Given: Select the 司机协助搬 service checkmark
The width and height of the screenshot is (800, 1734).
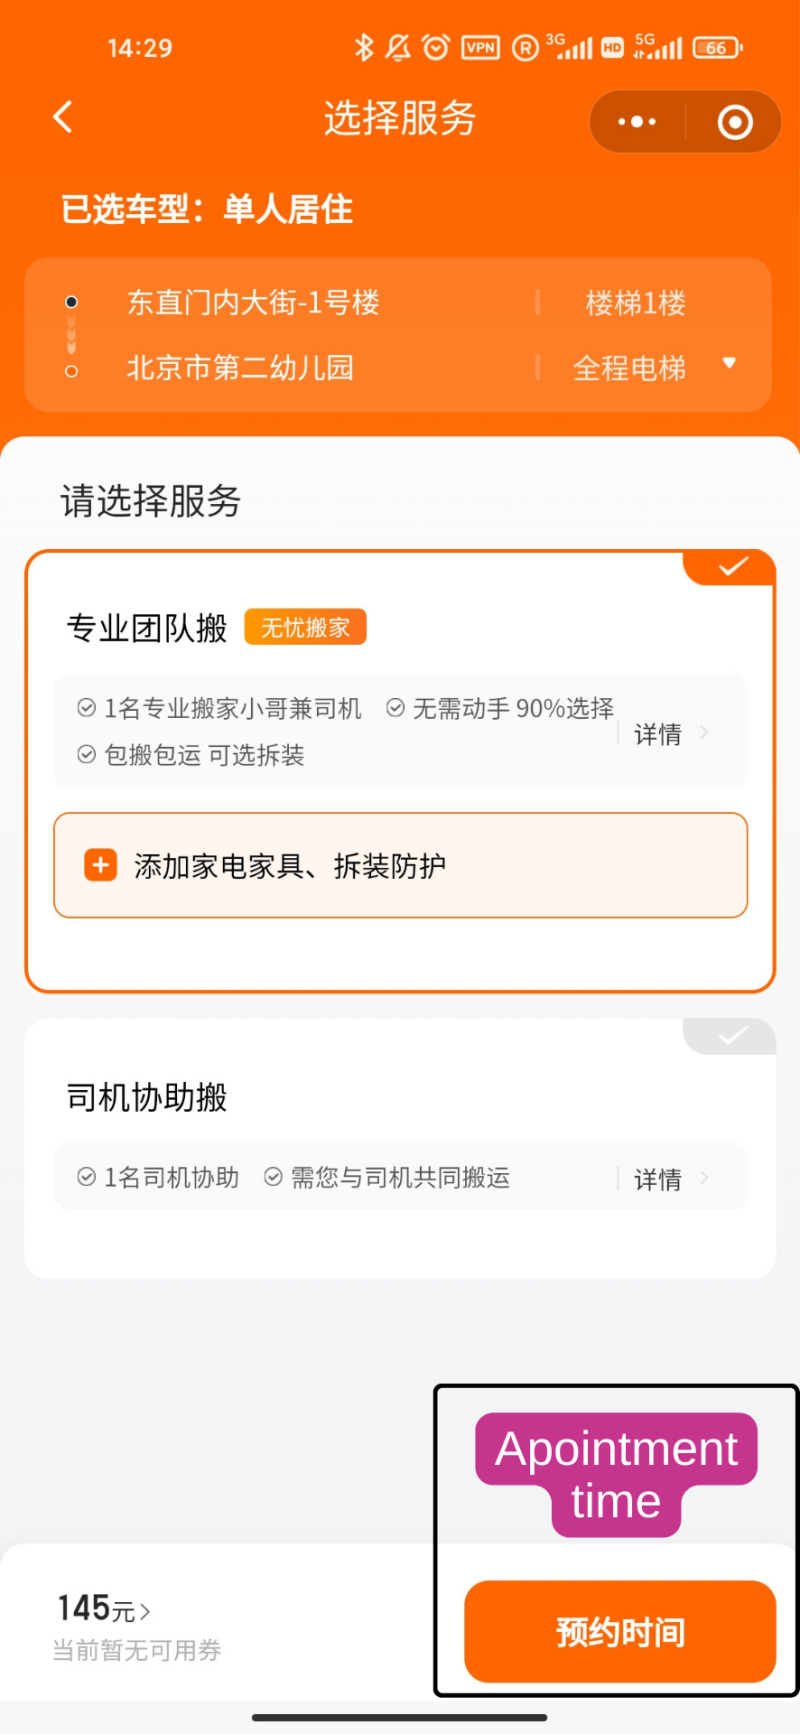Looking at the screenshot, I should pyautogui.click(x=732, y=1036).
